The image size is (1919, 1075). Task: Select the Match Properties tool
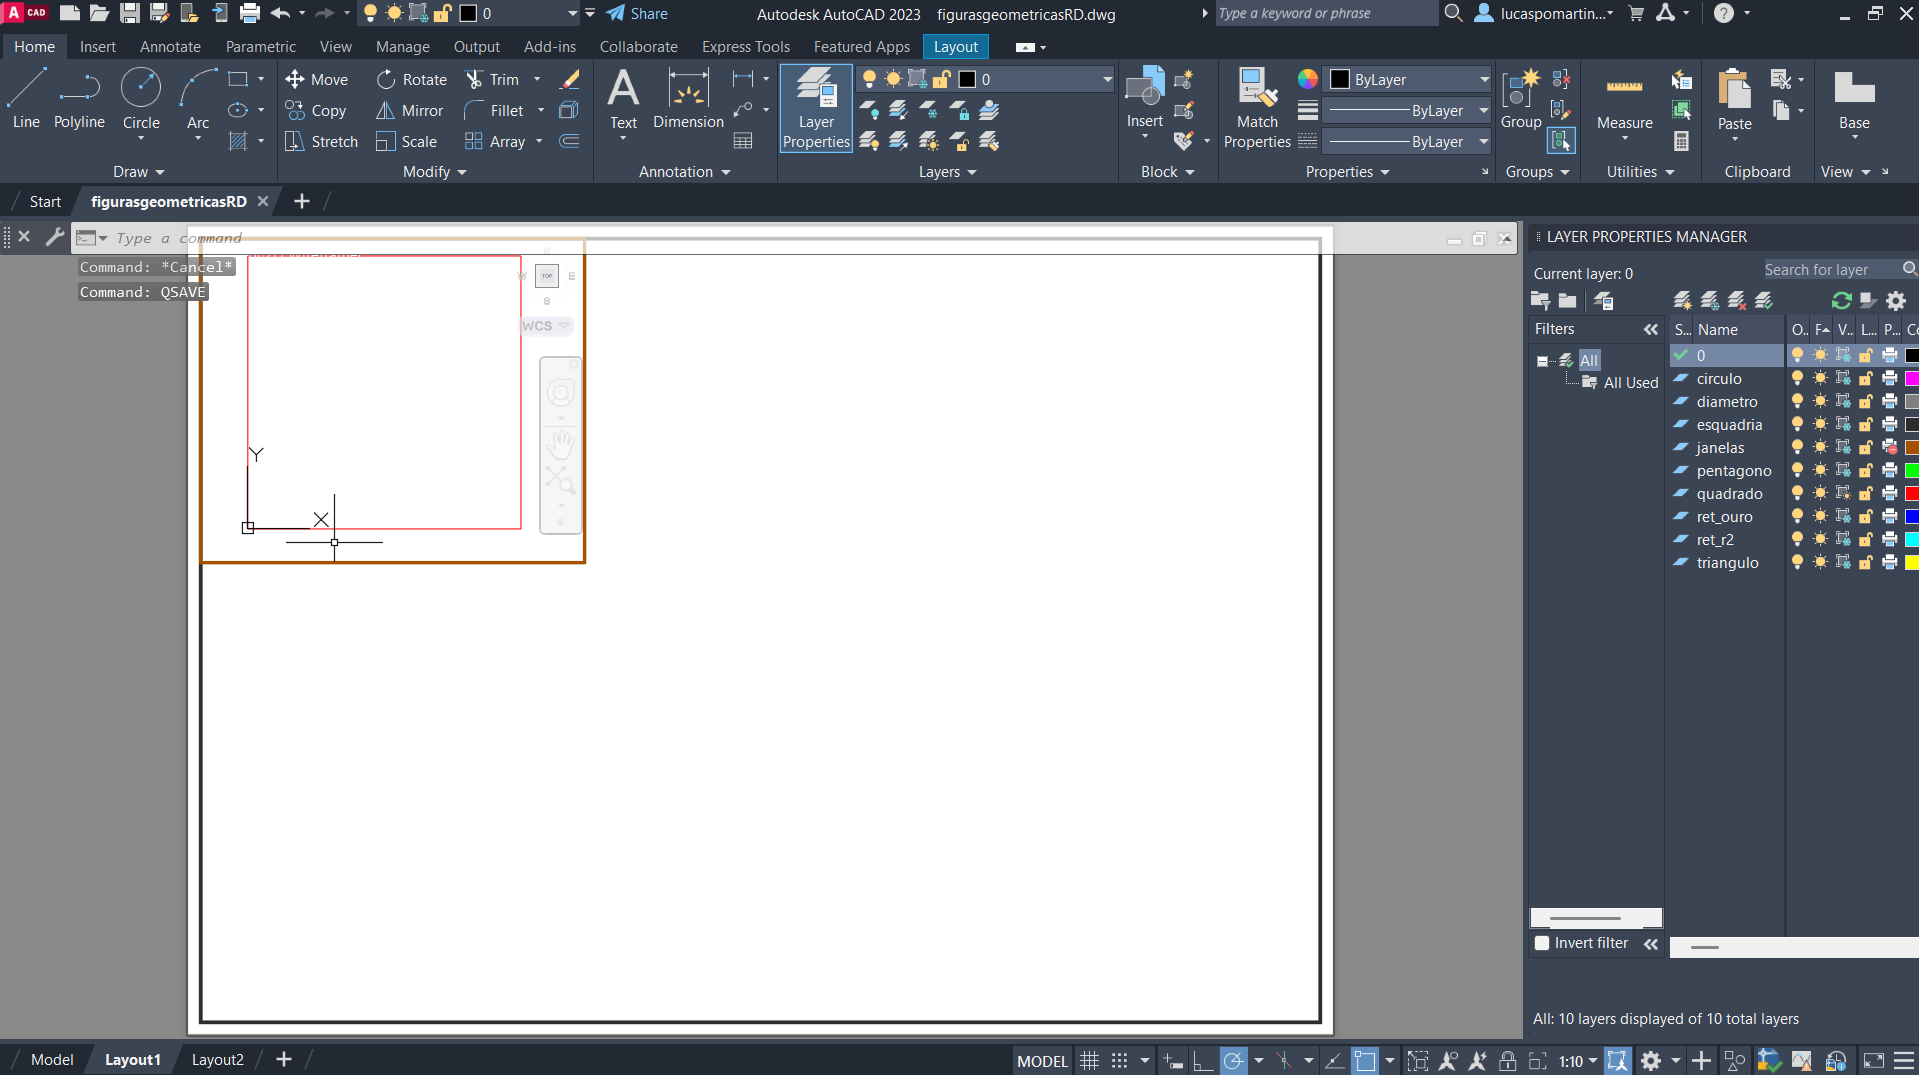[1257, 108]
